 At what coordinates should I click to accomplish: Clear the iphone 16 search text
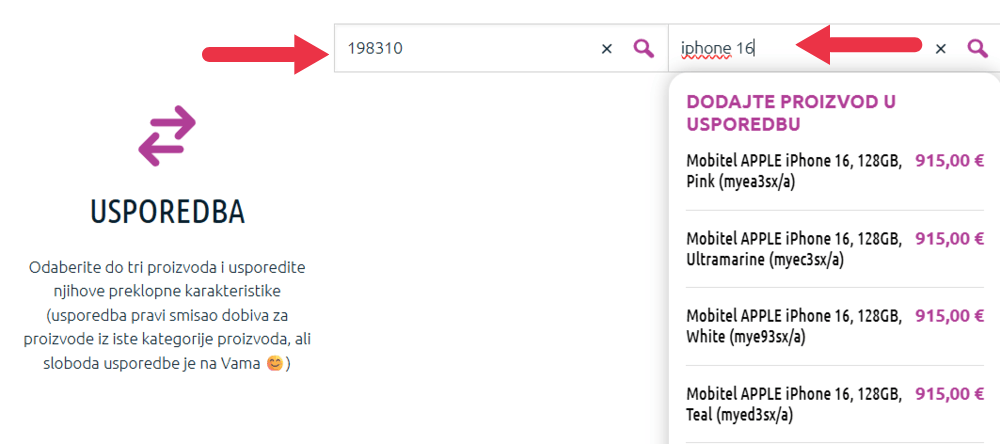[x=940, y=48]
